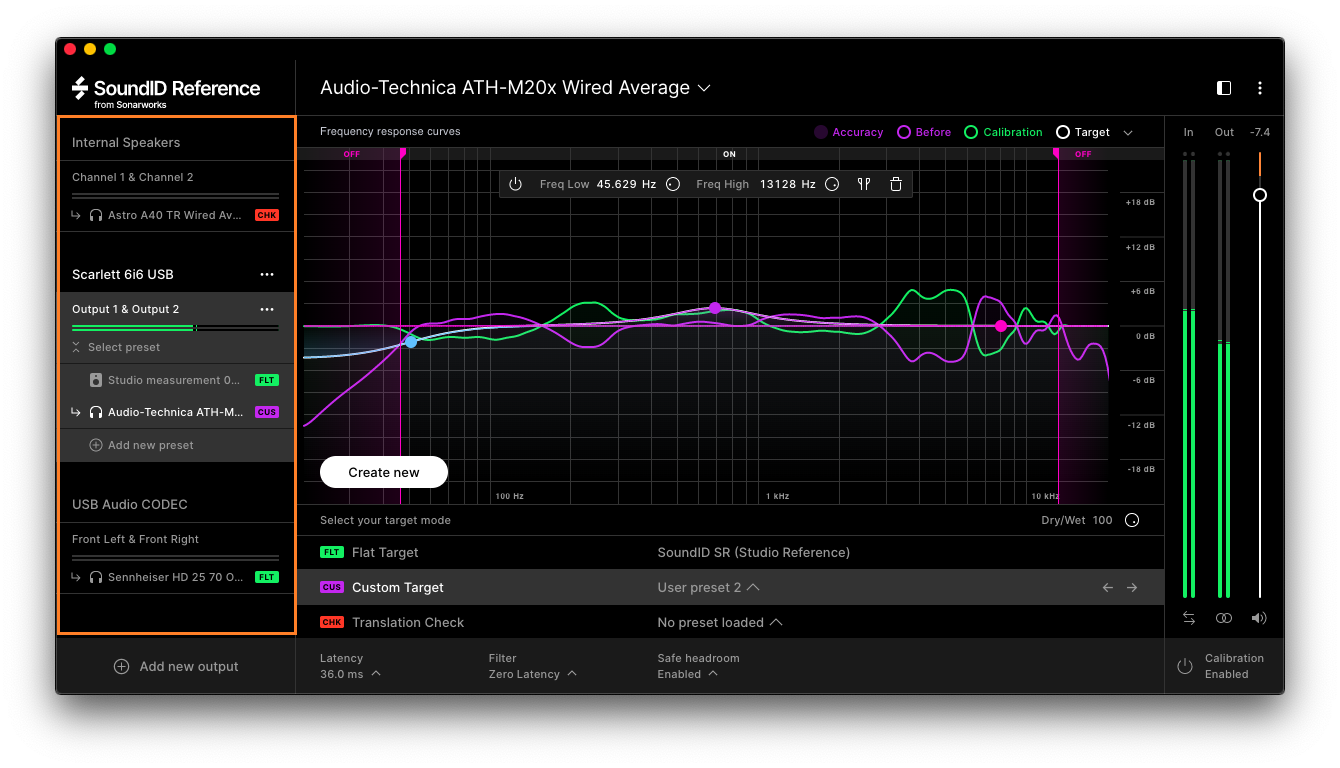Open the three-dot options menu at top right
Screen dimensions: 1340x768
click(x=1260, y=88)
